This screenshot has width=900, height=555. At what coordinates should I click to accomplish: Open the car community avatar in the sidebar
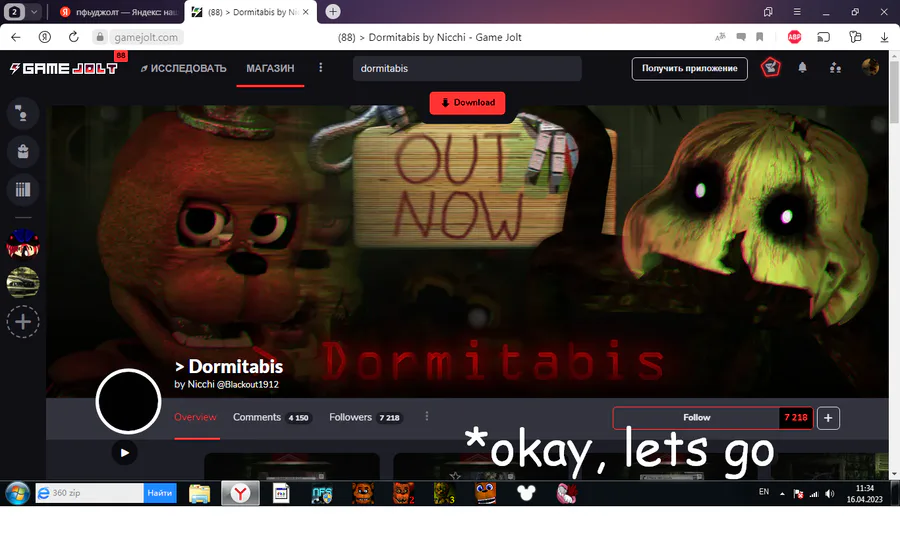23,283
